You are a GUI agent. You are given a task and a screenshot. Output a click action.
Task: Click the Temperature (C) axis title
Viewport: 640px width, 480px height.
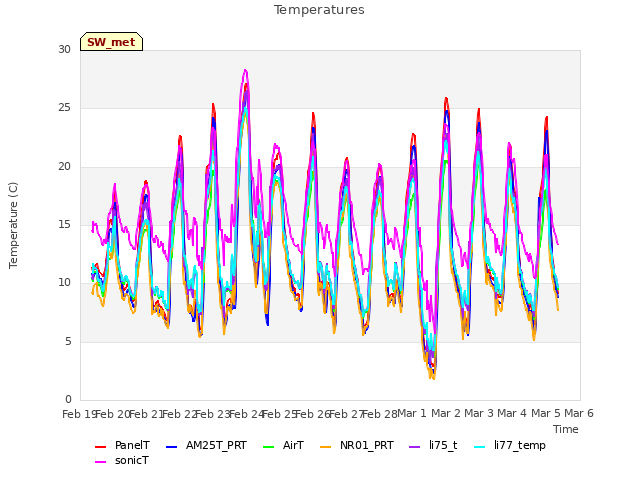pos(13,225)
